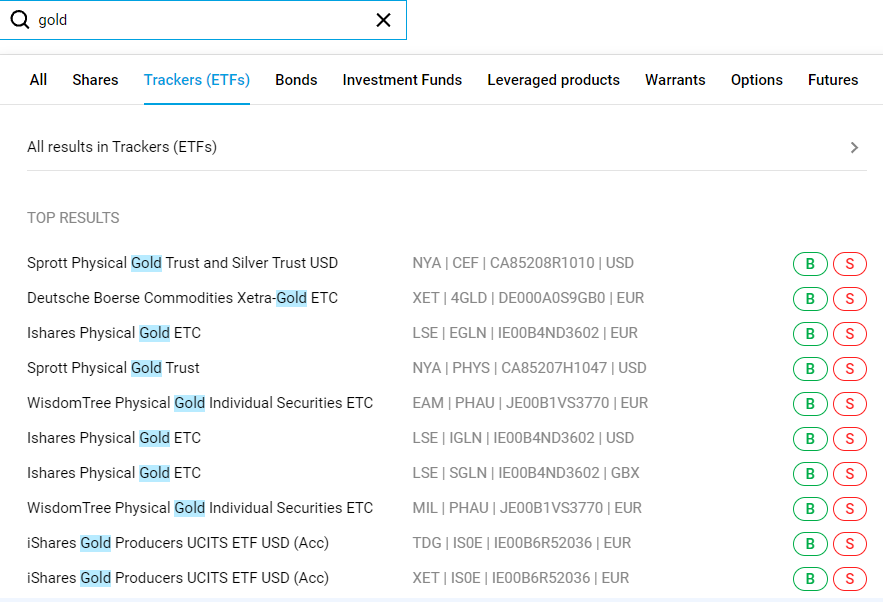This screenshot has width=883, height=602.
Task: Click All results in Trackers (ETFs) link
Action: [122, 147]
